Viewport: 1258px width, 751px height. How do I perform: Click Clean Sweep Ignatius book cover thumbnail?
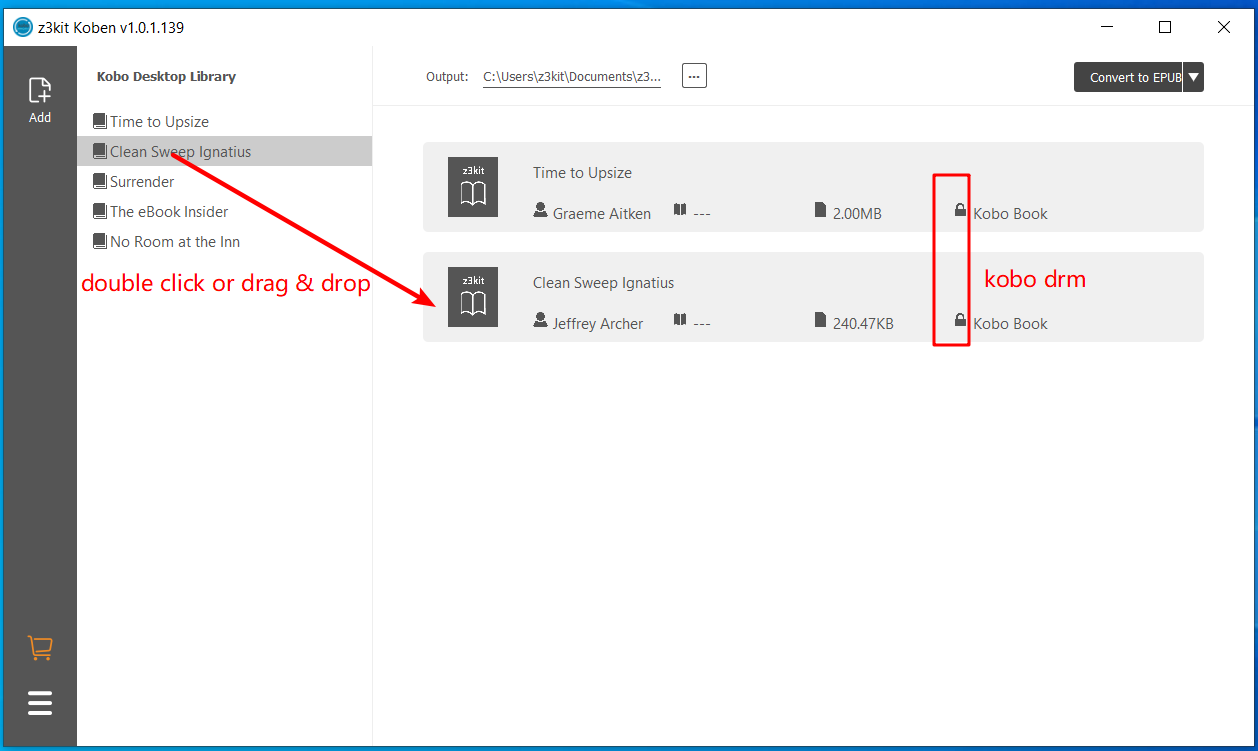pyautogui.click(x=473, y=297)
